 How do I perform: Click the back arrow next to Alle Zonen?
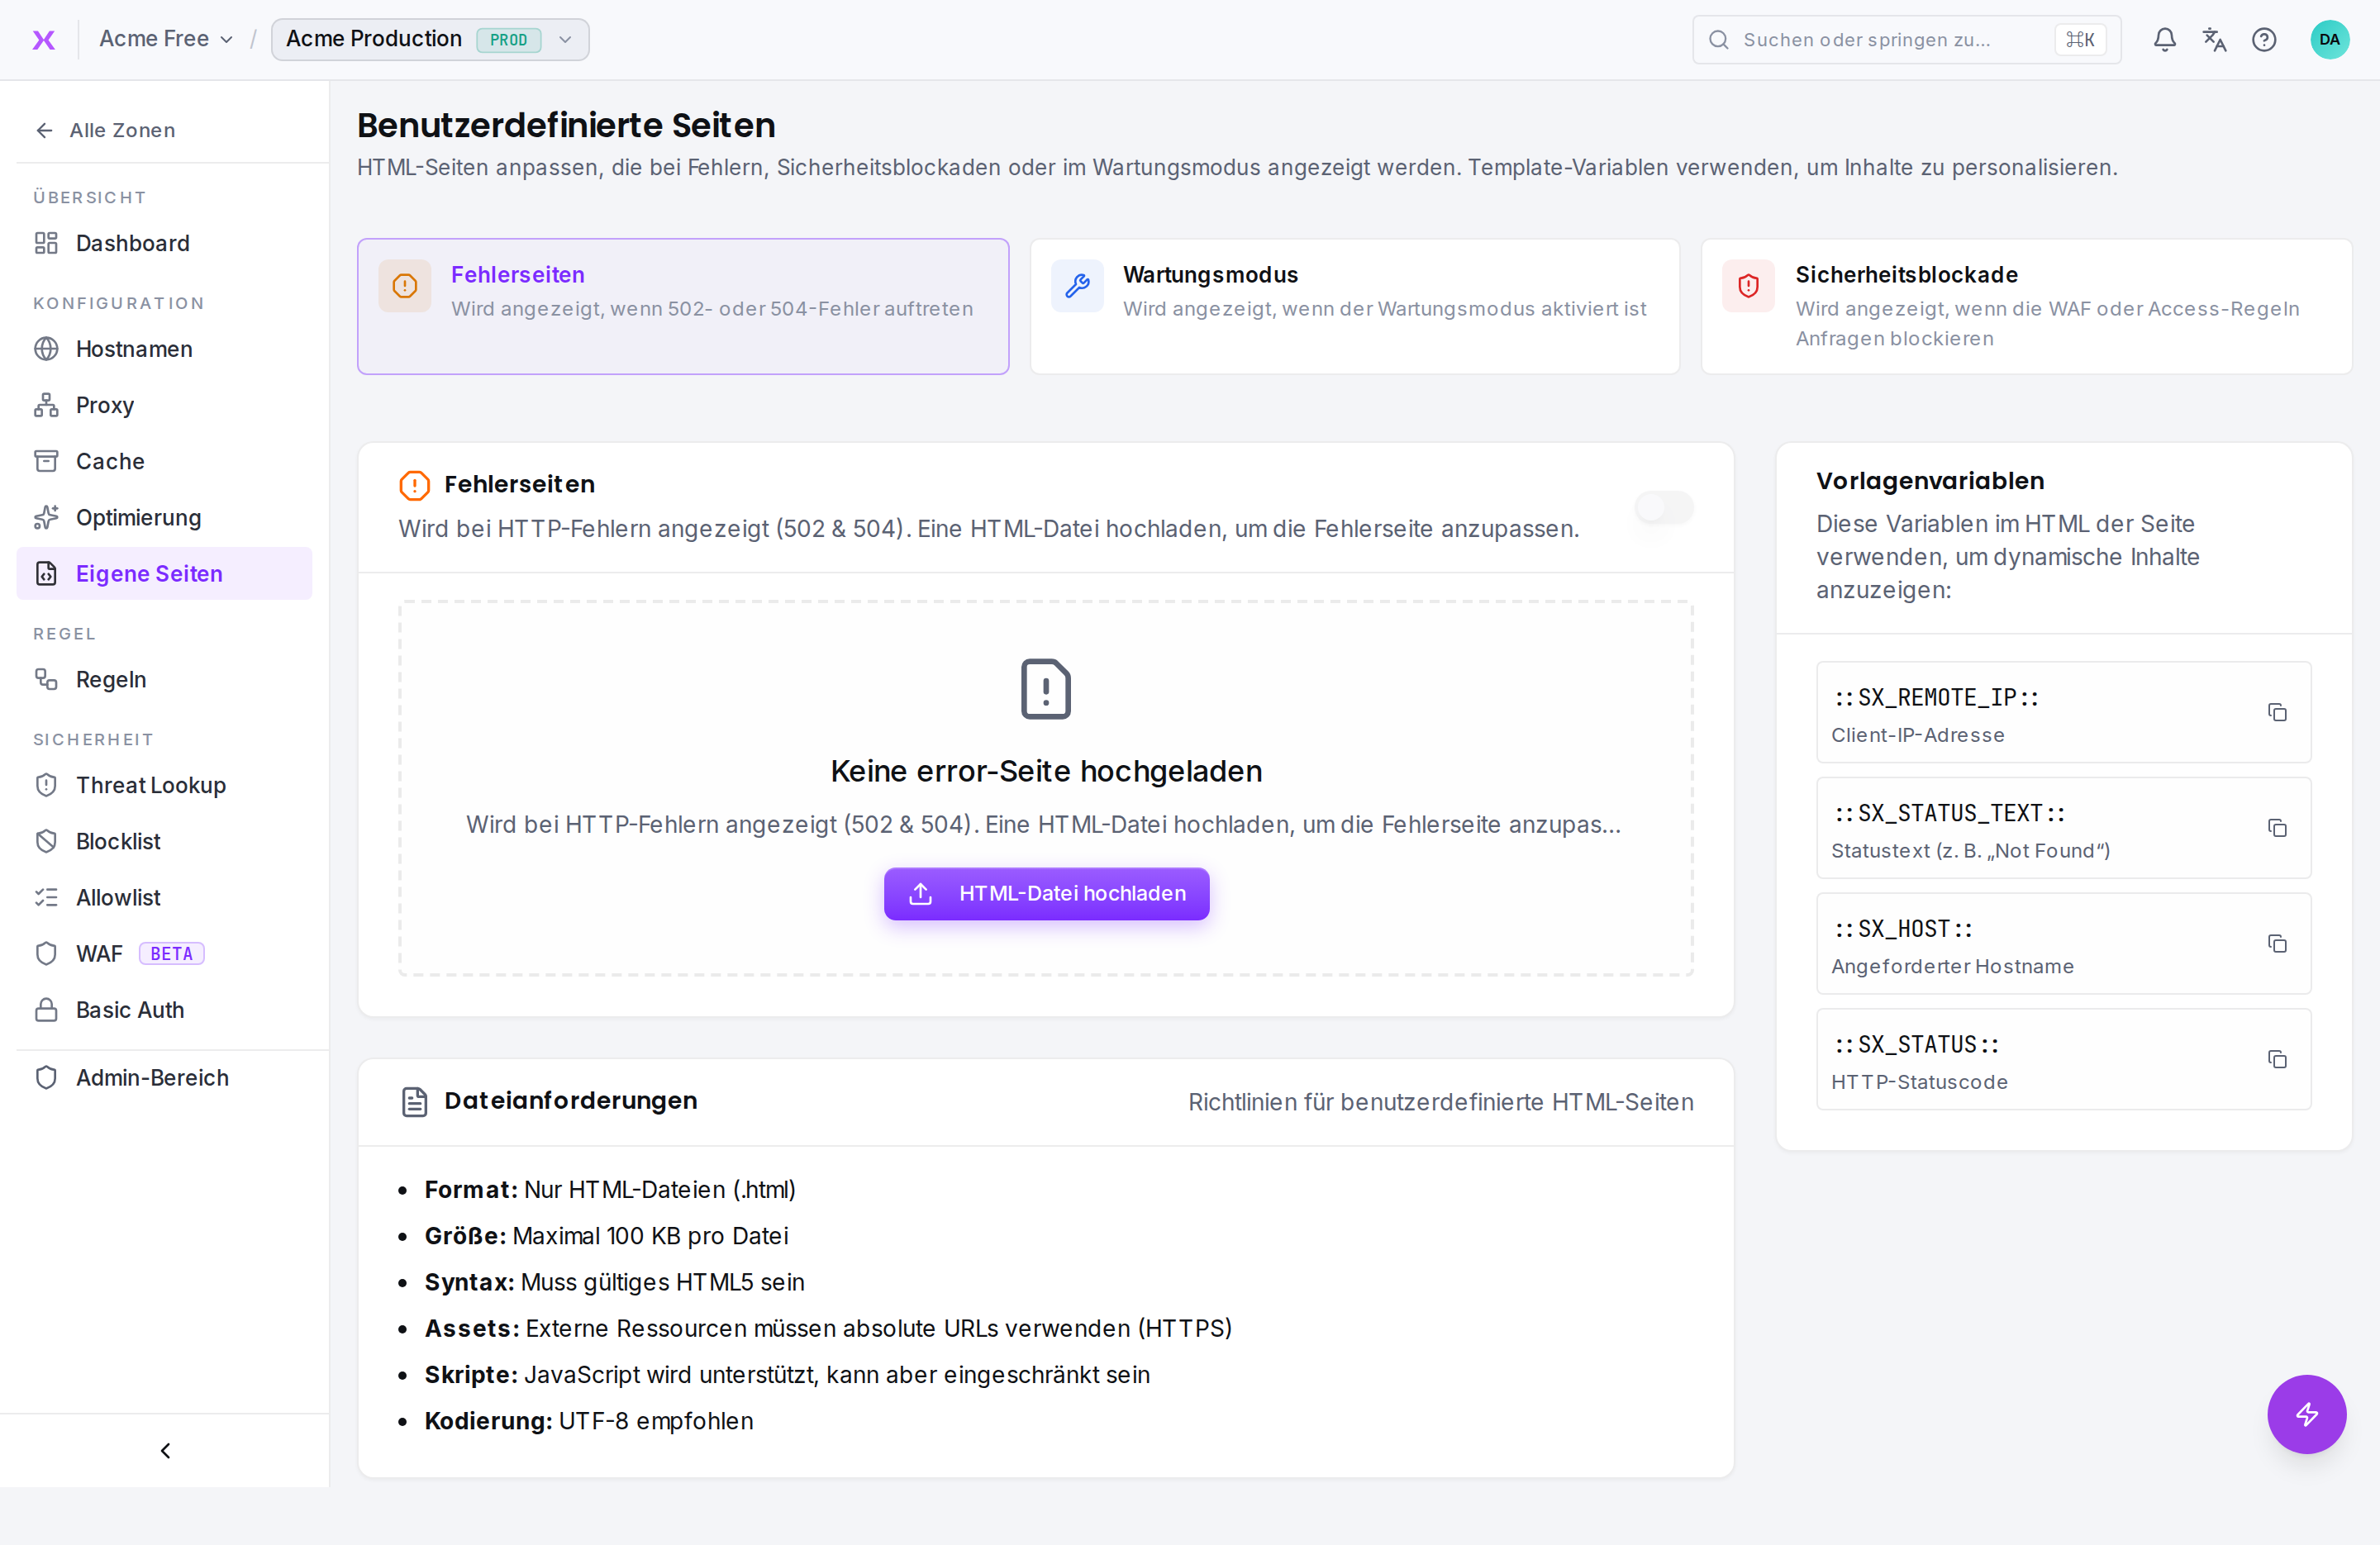click(x=44, y=130)
